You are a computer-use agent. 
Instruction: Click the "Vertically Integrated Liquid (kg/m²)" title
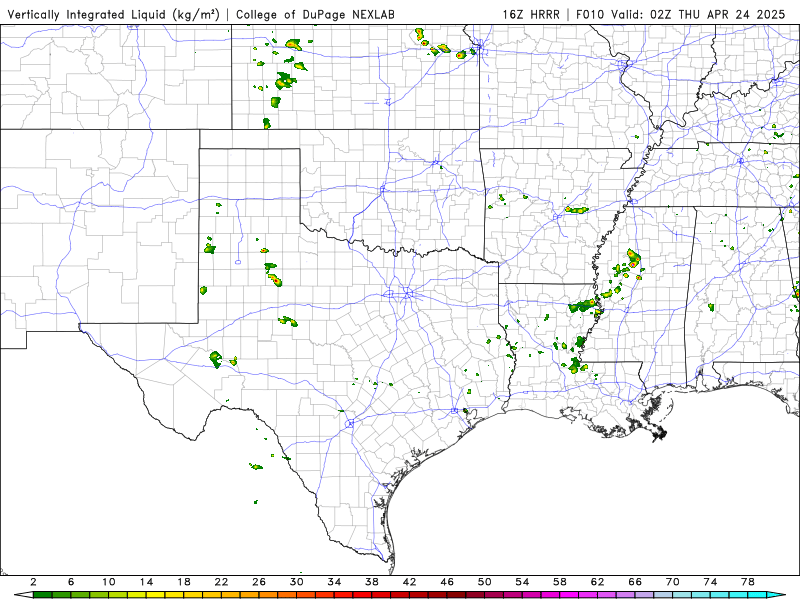click(x=113, y=14)
